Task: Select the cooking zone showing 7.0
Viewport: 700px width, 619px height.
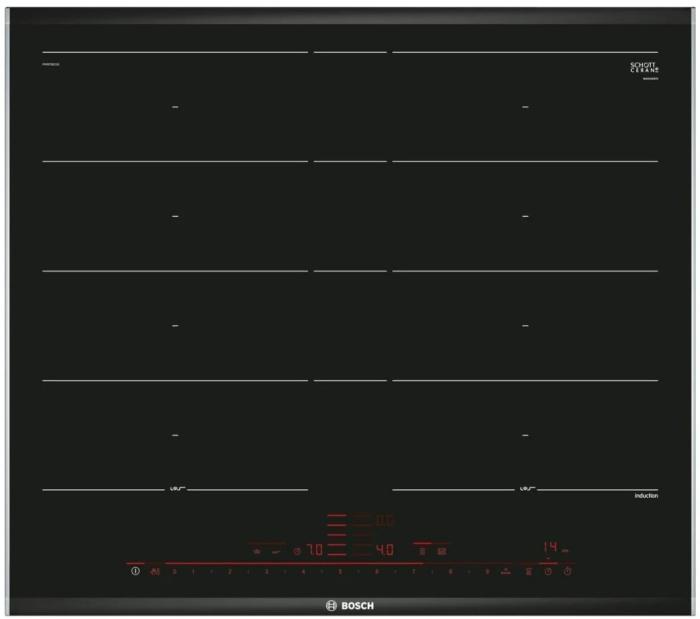Action: click(314, 550)
